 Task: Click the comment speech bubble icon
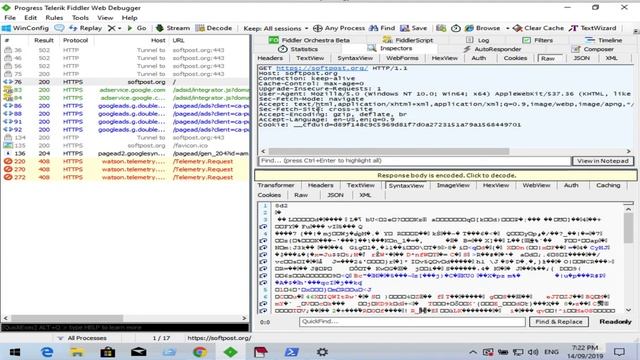click(59, 28)
